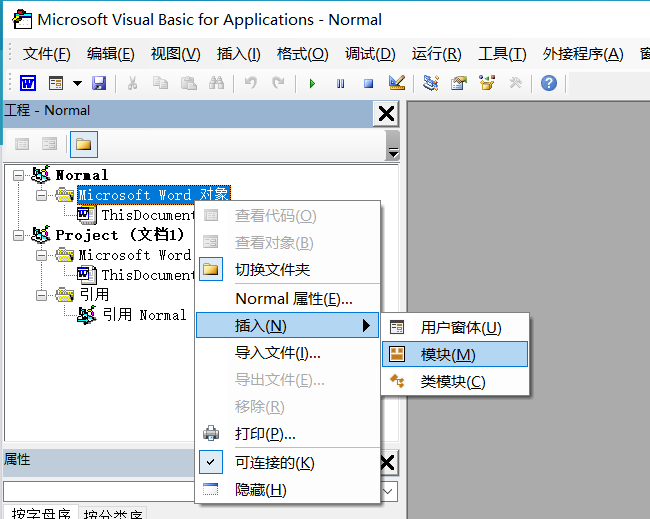Save Normal with the floppy disk icon
This screenshot has width=650, height=519.
tap(99, 83)
